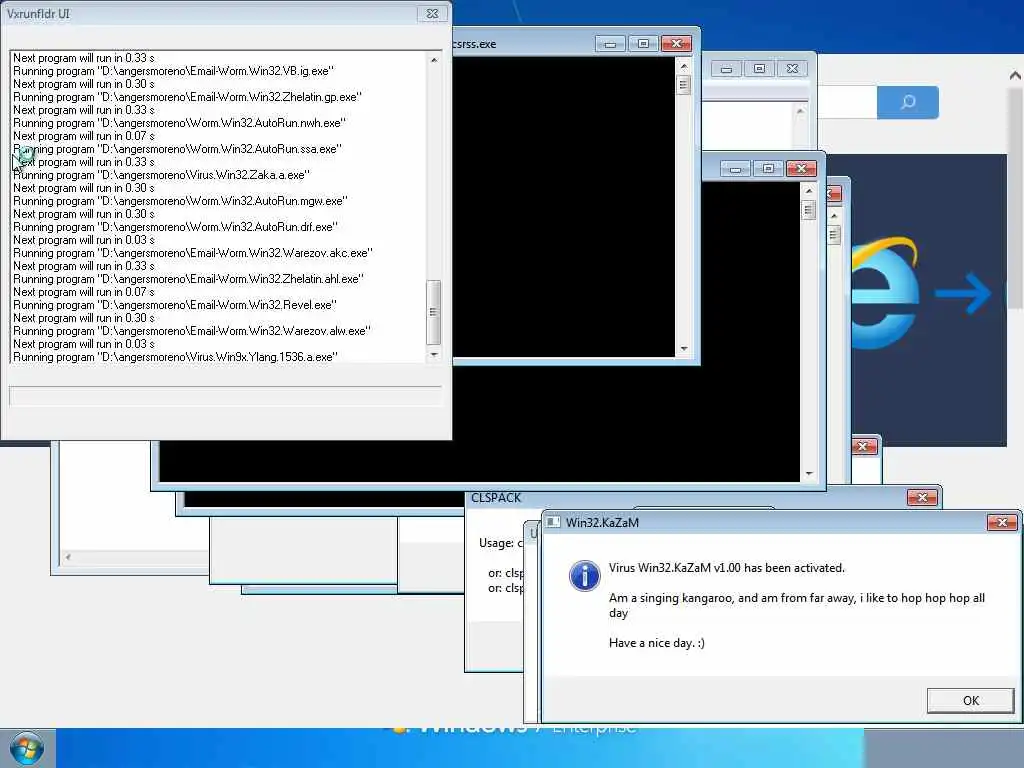Click OK in the Win32.KaZaM dialog
This screenshot has height=768, width=1024.
[970, 700]
